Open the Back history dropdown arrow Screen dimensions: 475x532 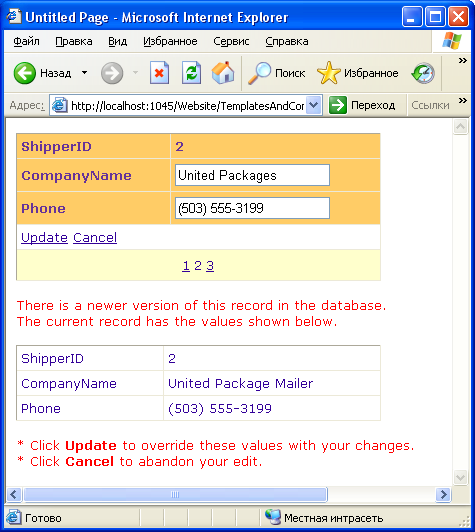(x=84, y=72)
